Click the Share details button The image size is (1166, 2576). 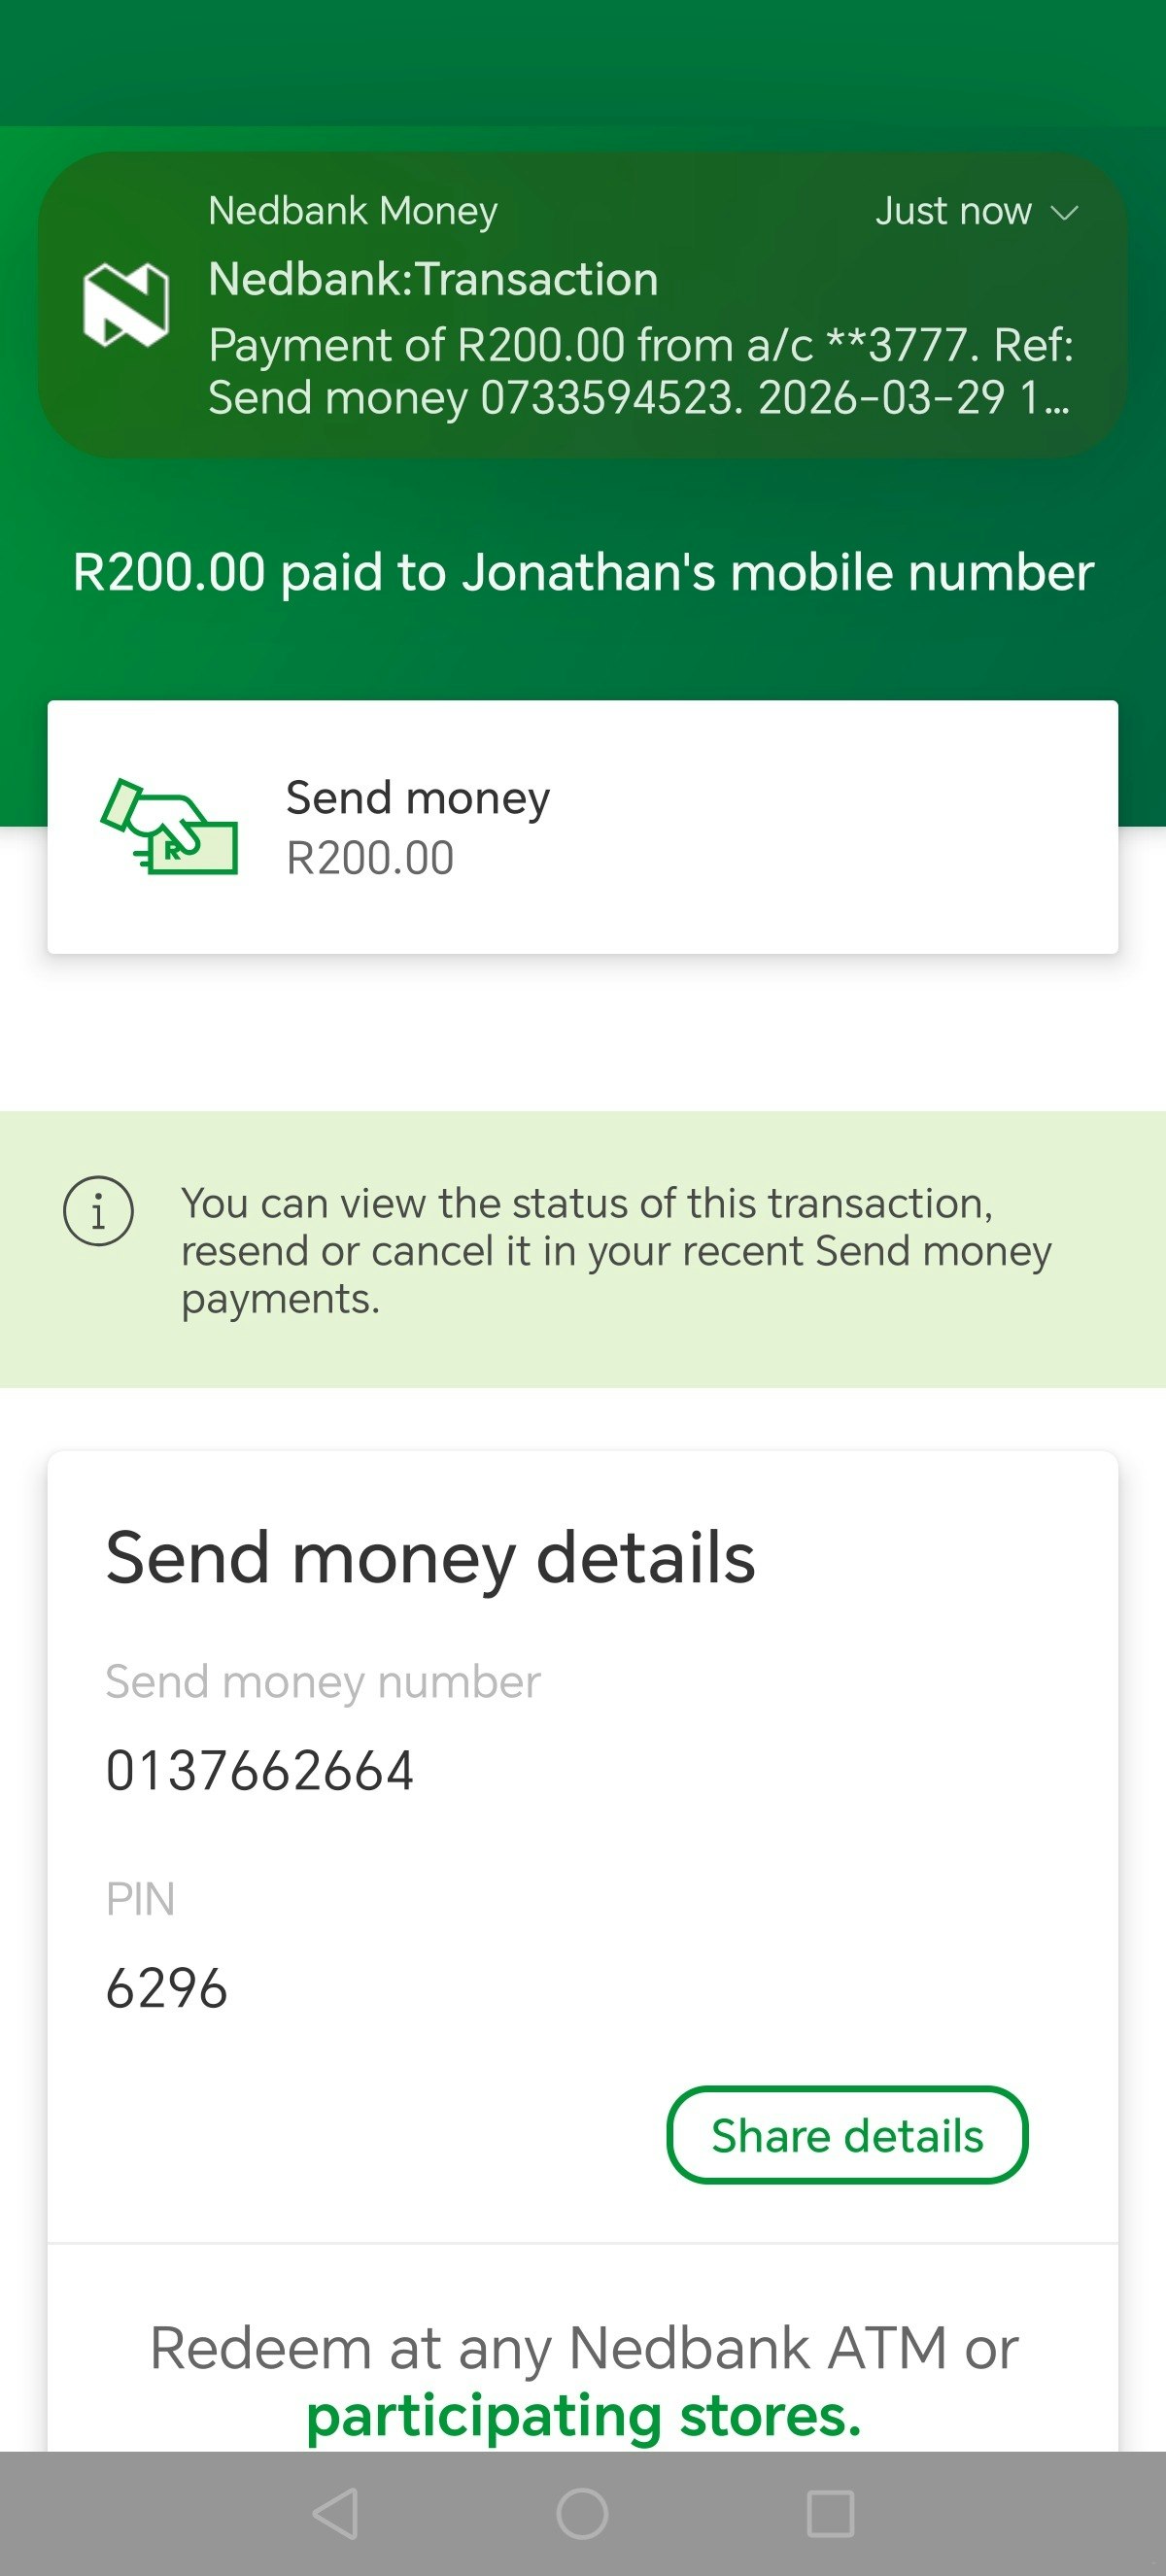[x=846, y=2135]
